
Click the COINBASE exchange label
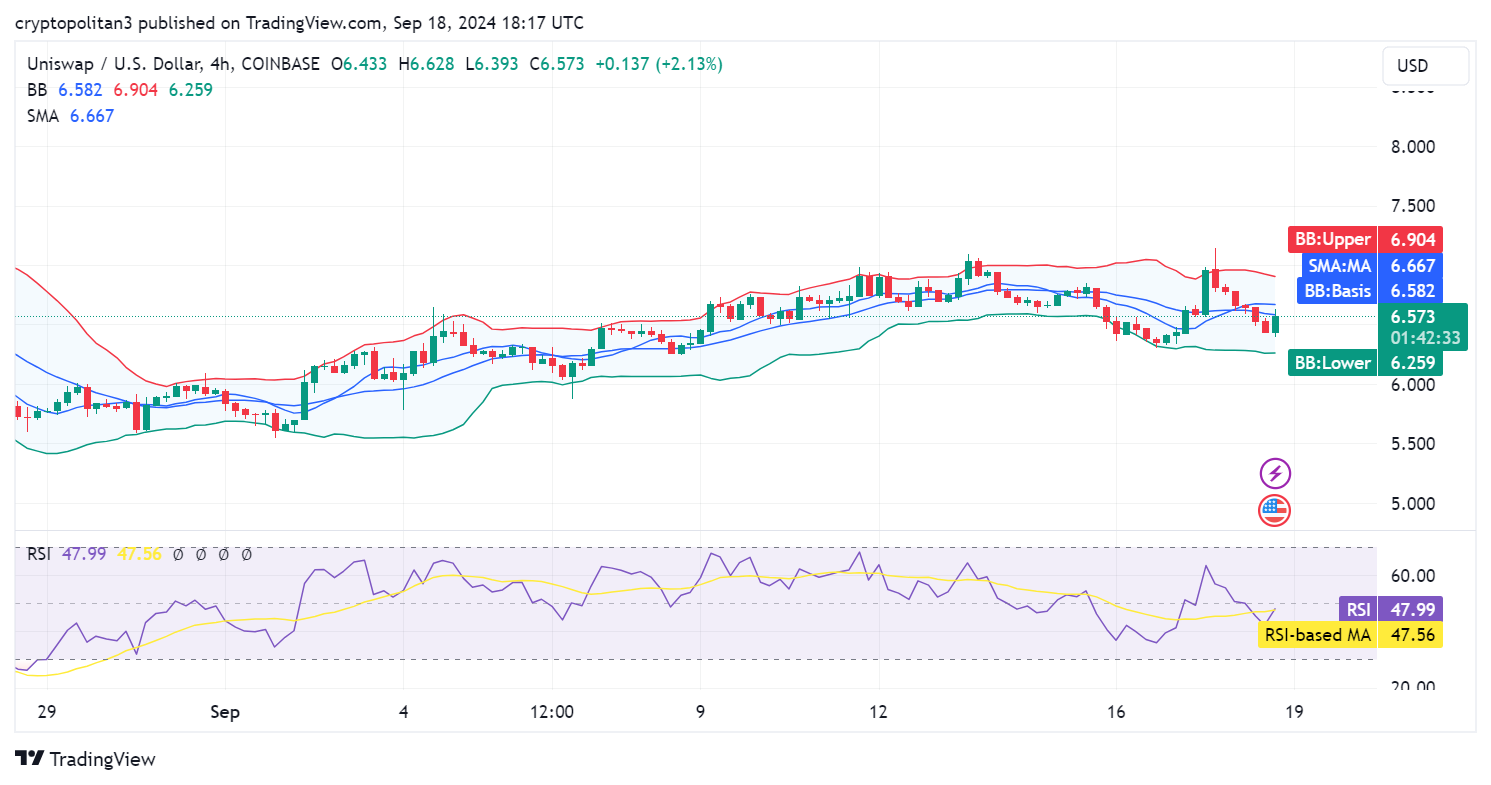(280, 64)
